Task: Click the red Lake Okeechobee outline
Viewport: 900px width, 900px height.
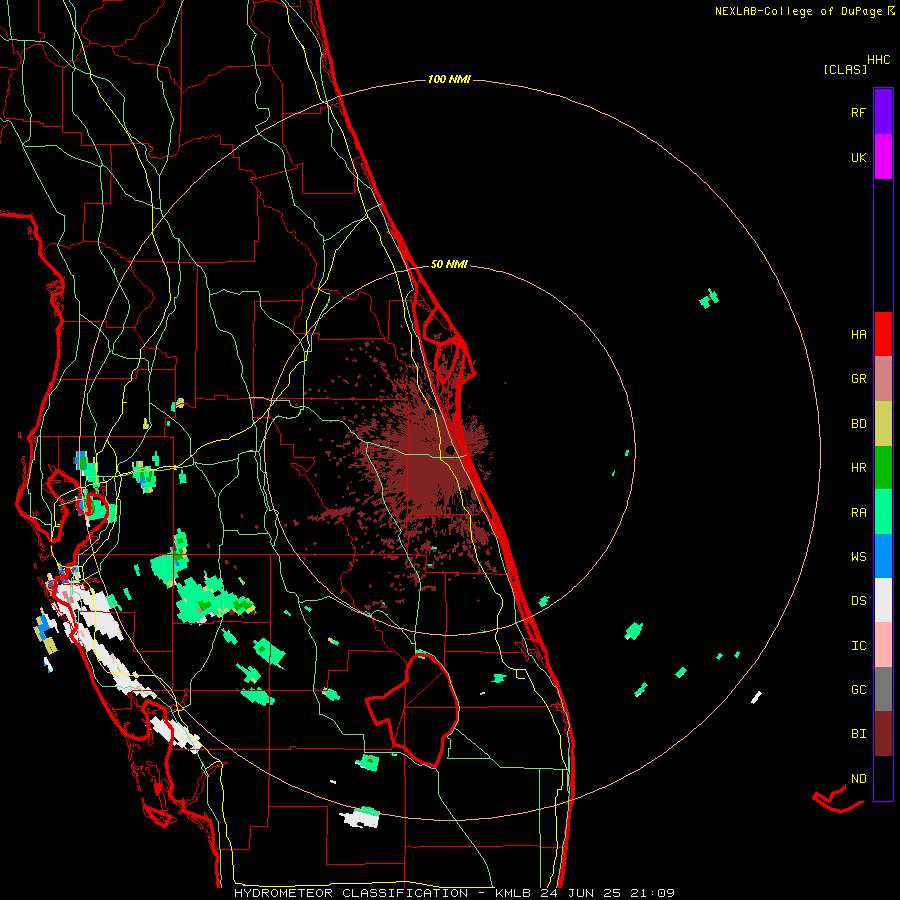Action: (x=413, y=709)
